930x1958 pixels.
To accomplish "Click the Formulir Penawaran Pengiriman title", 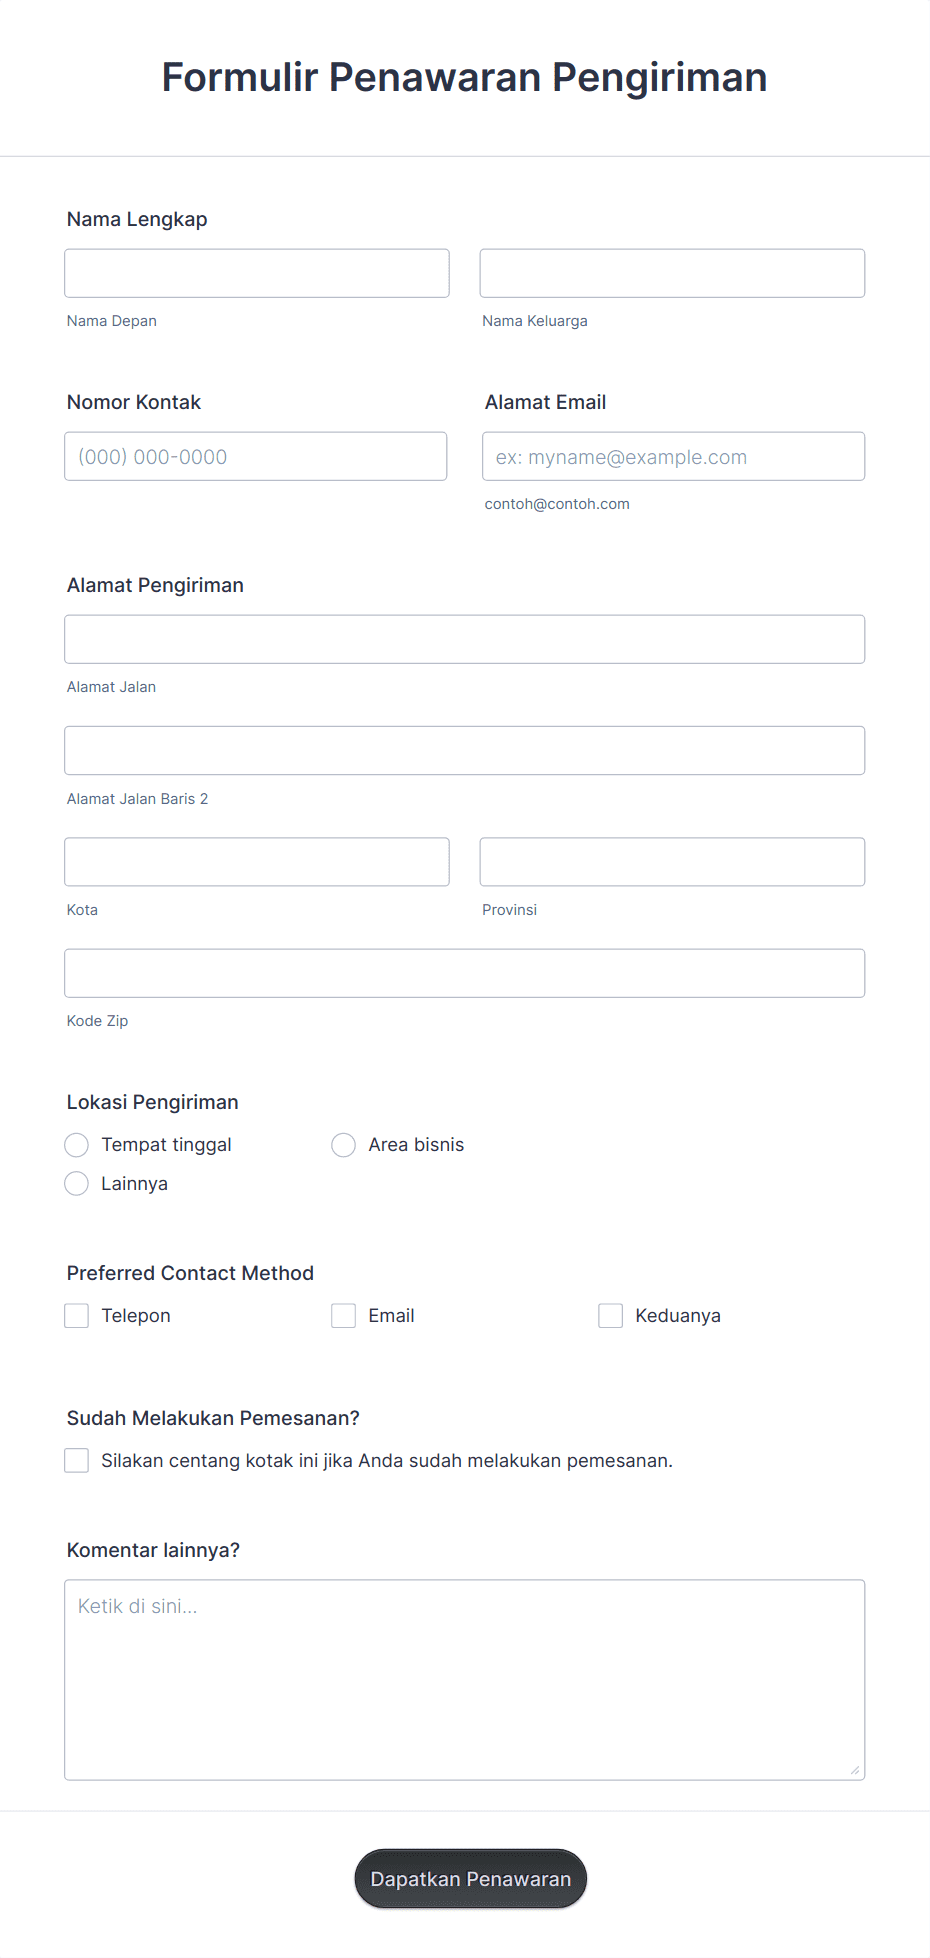I will pos(464,77).
